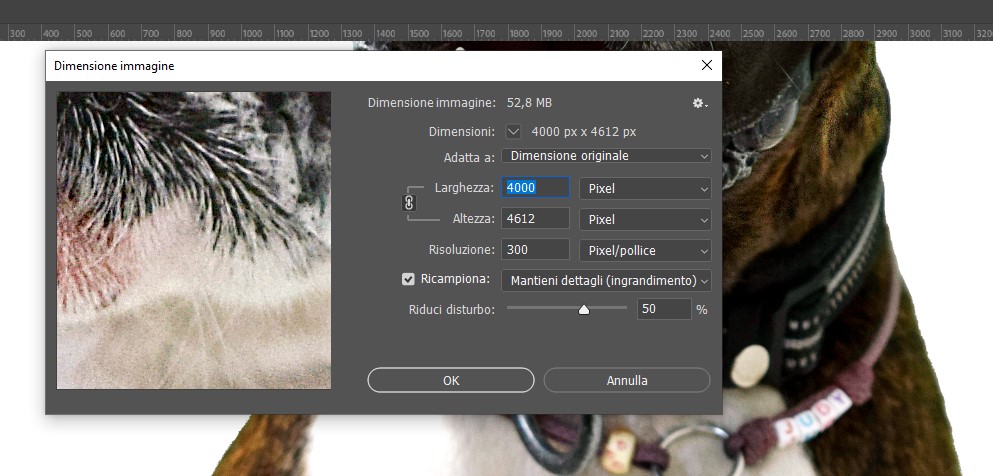Click the Risoluzione field showing 300
Viewport: 993px width, 476px height.
[x=535, y=249]
